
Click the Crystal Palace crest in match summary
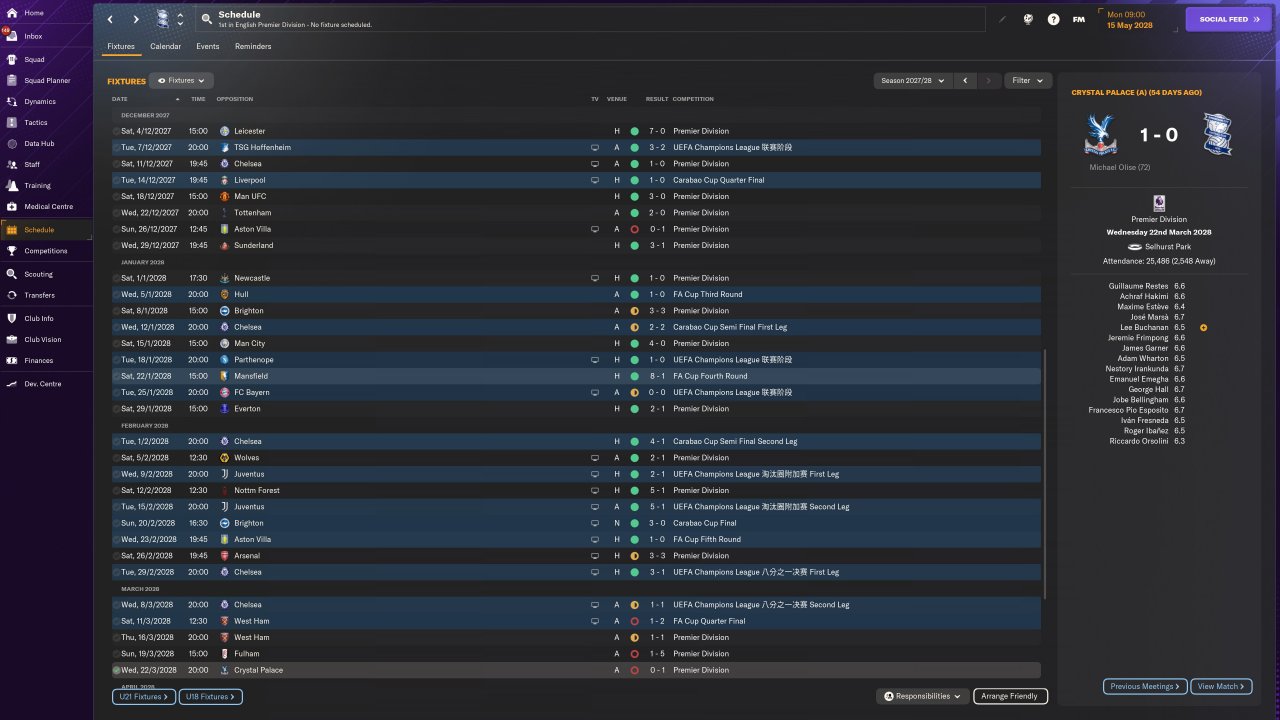[1100, 134]
